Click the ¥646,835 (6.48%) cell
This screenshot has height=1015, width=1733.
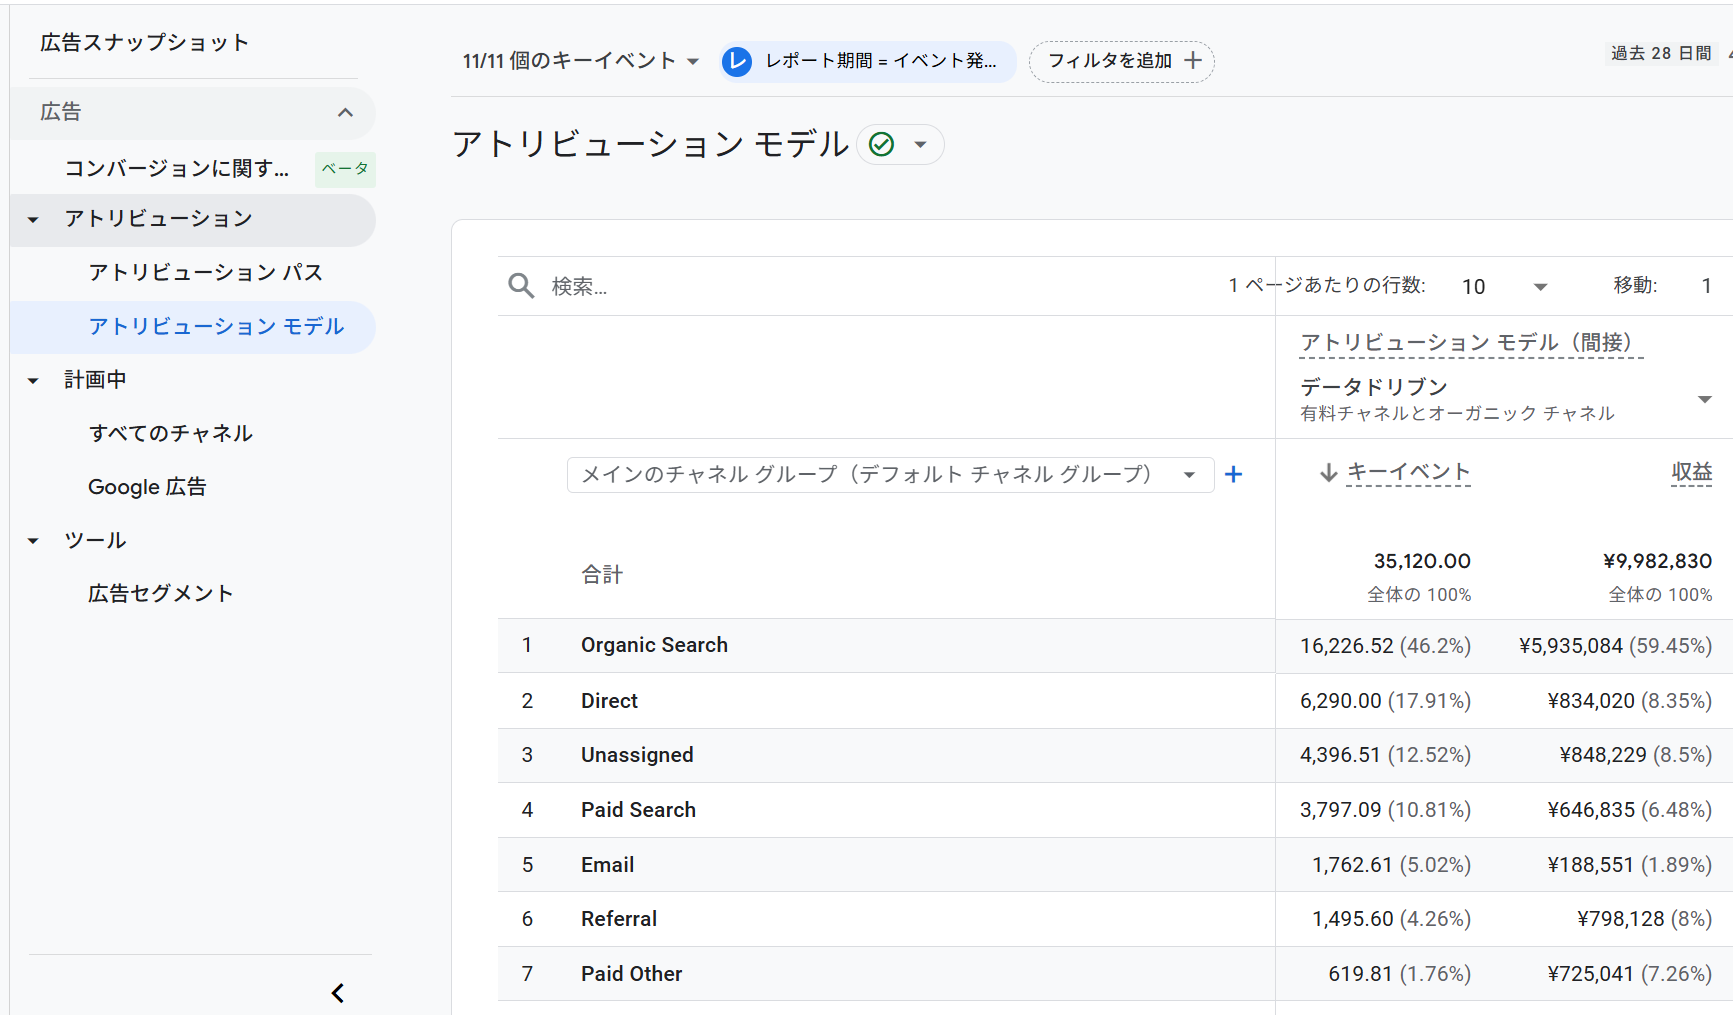point(1630,810)
